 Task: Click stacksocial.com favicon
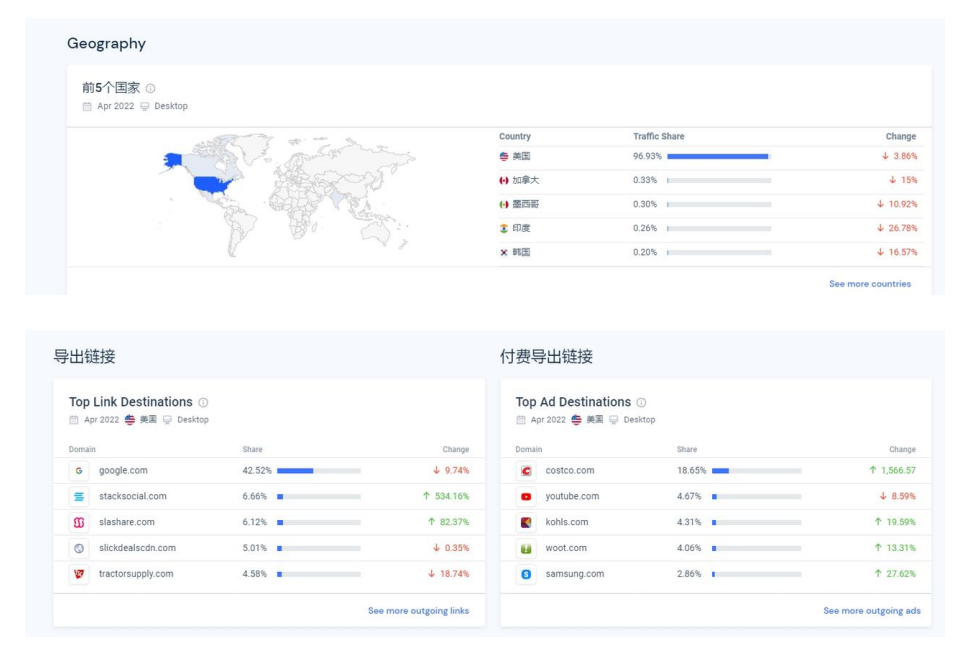79,497
